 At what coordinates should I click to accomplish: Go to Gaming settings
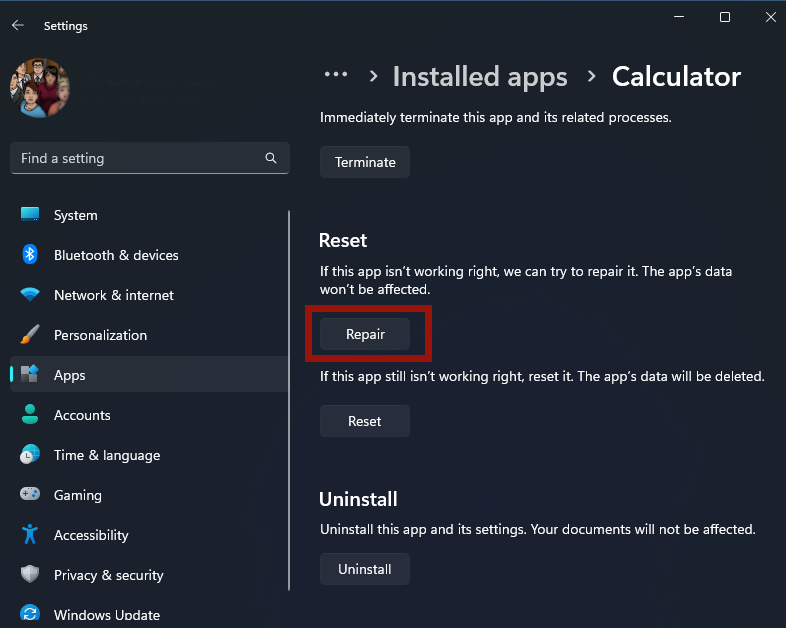pyautogui.click(x=149, y=495)
